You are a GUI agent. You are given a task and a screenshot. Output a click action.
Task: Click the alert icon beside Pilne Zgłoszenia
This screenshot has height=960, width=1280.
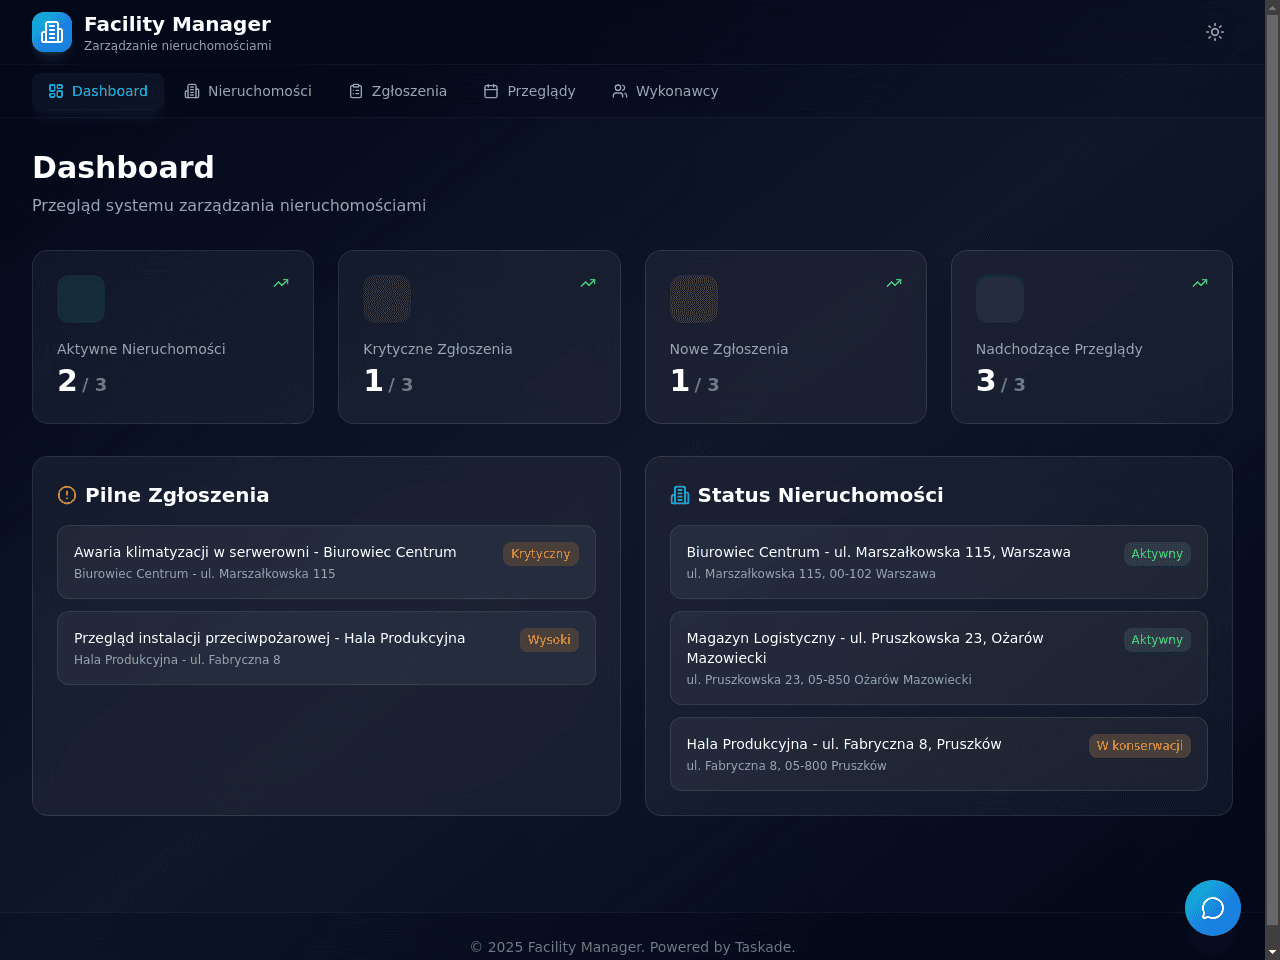pyautogui.click(x=67, y=495)
